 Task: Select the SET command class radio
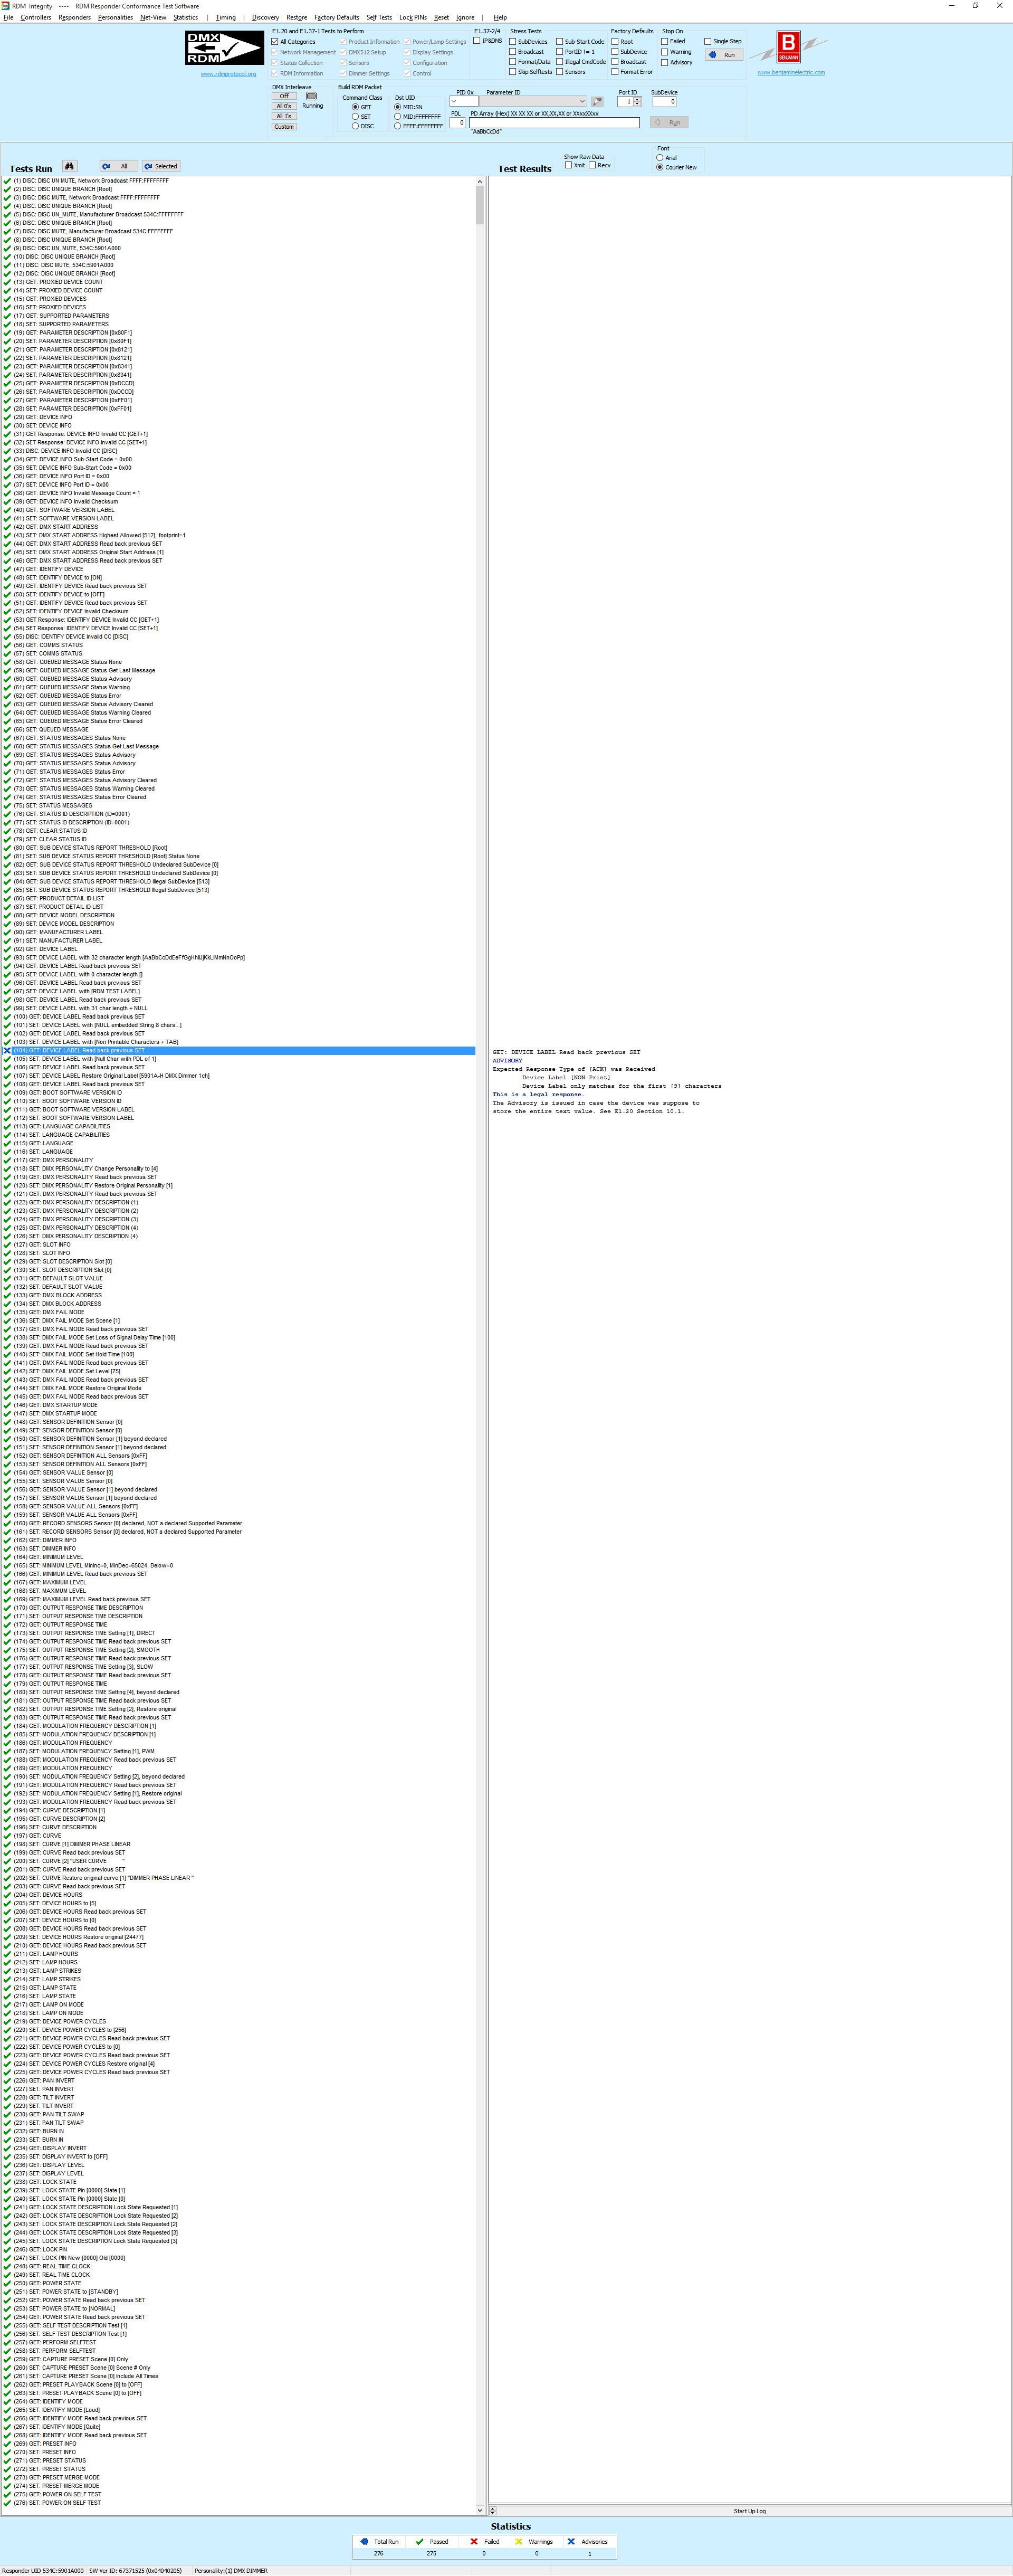click(x=355, y=117)
